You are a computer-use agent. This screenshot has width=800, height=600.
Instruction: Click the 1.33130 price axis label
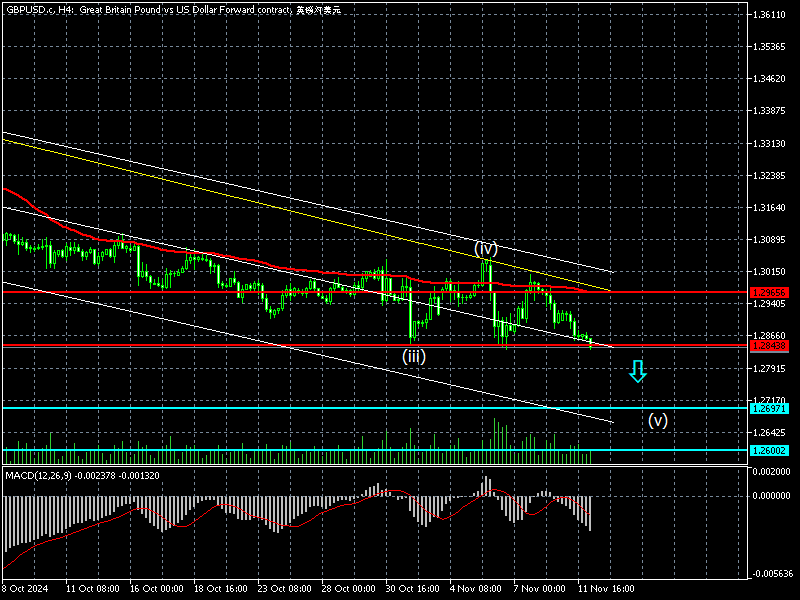point(769,143)
